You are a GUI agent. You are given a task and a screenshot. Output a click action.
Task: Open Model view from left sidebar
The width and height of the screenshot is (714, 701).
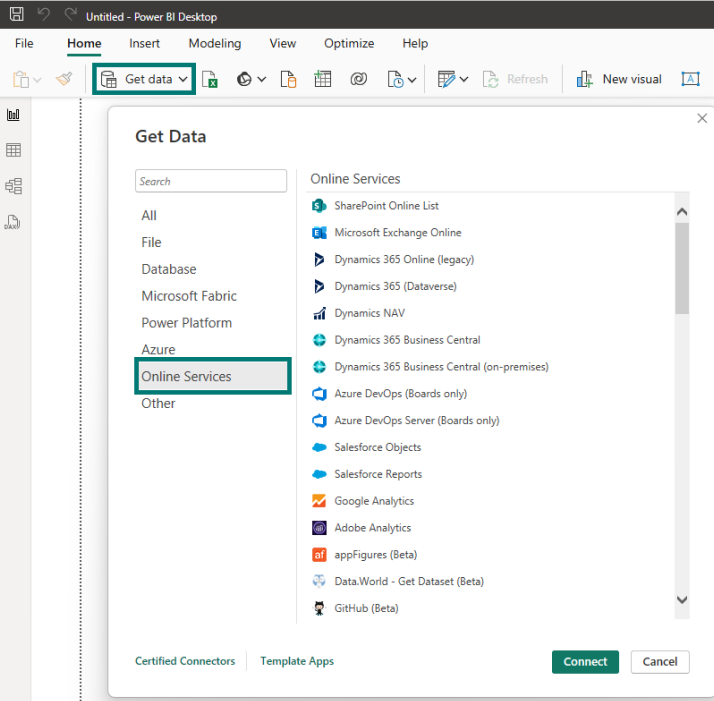pos(13,186)
